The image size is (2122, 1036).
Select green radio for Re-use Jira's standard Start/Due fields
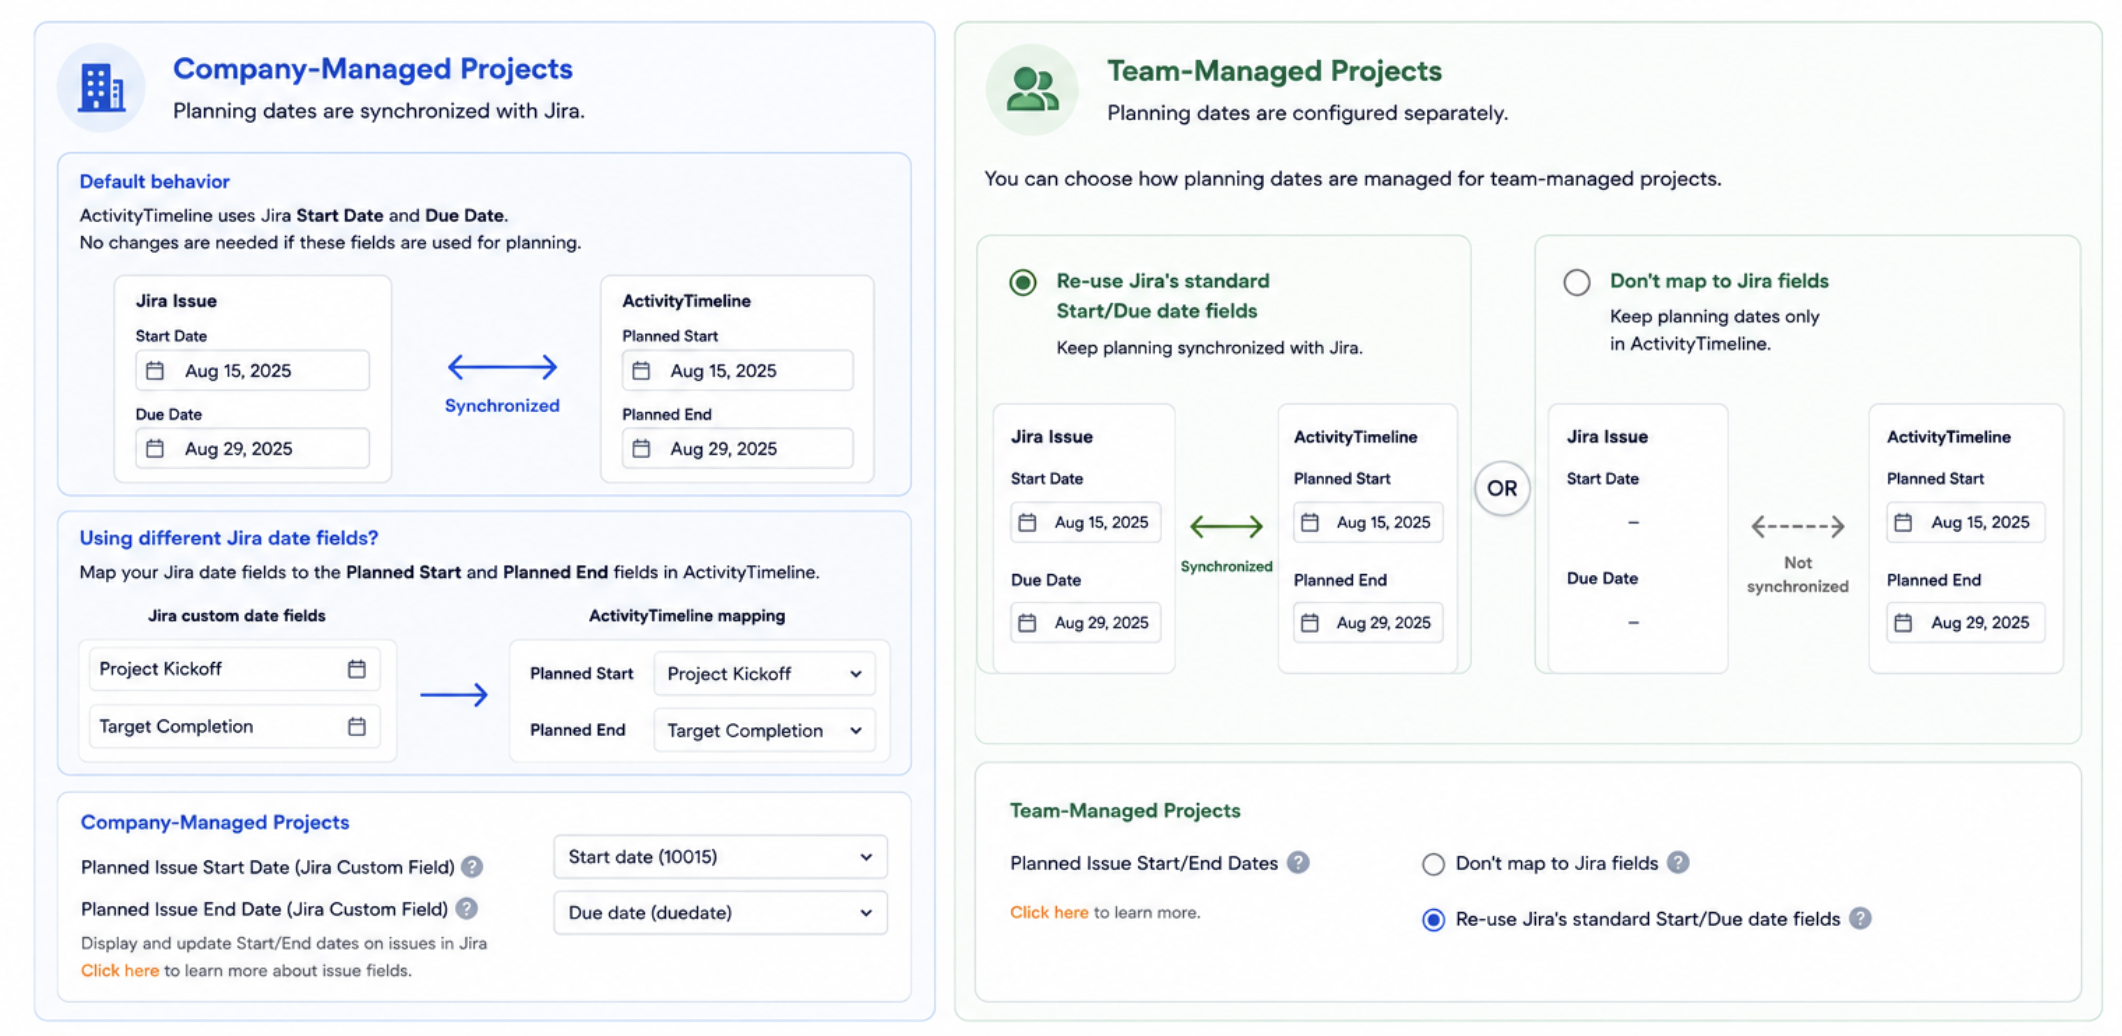pyautogui.click(x=1023, y=283)
